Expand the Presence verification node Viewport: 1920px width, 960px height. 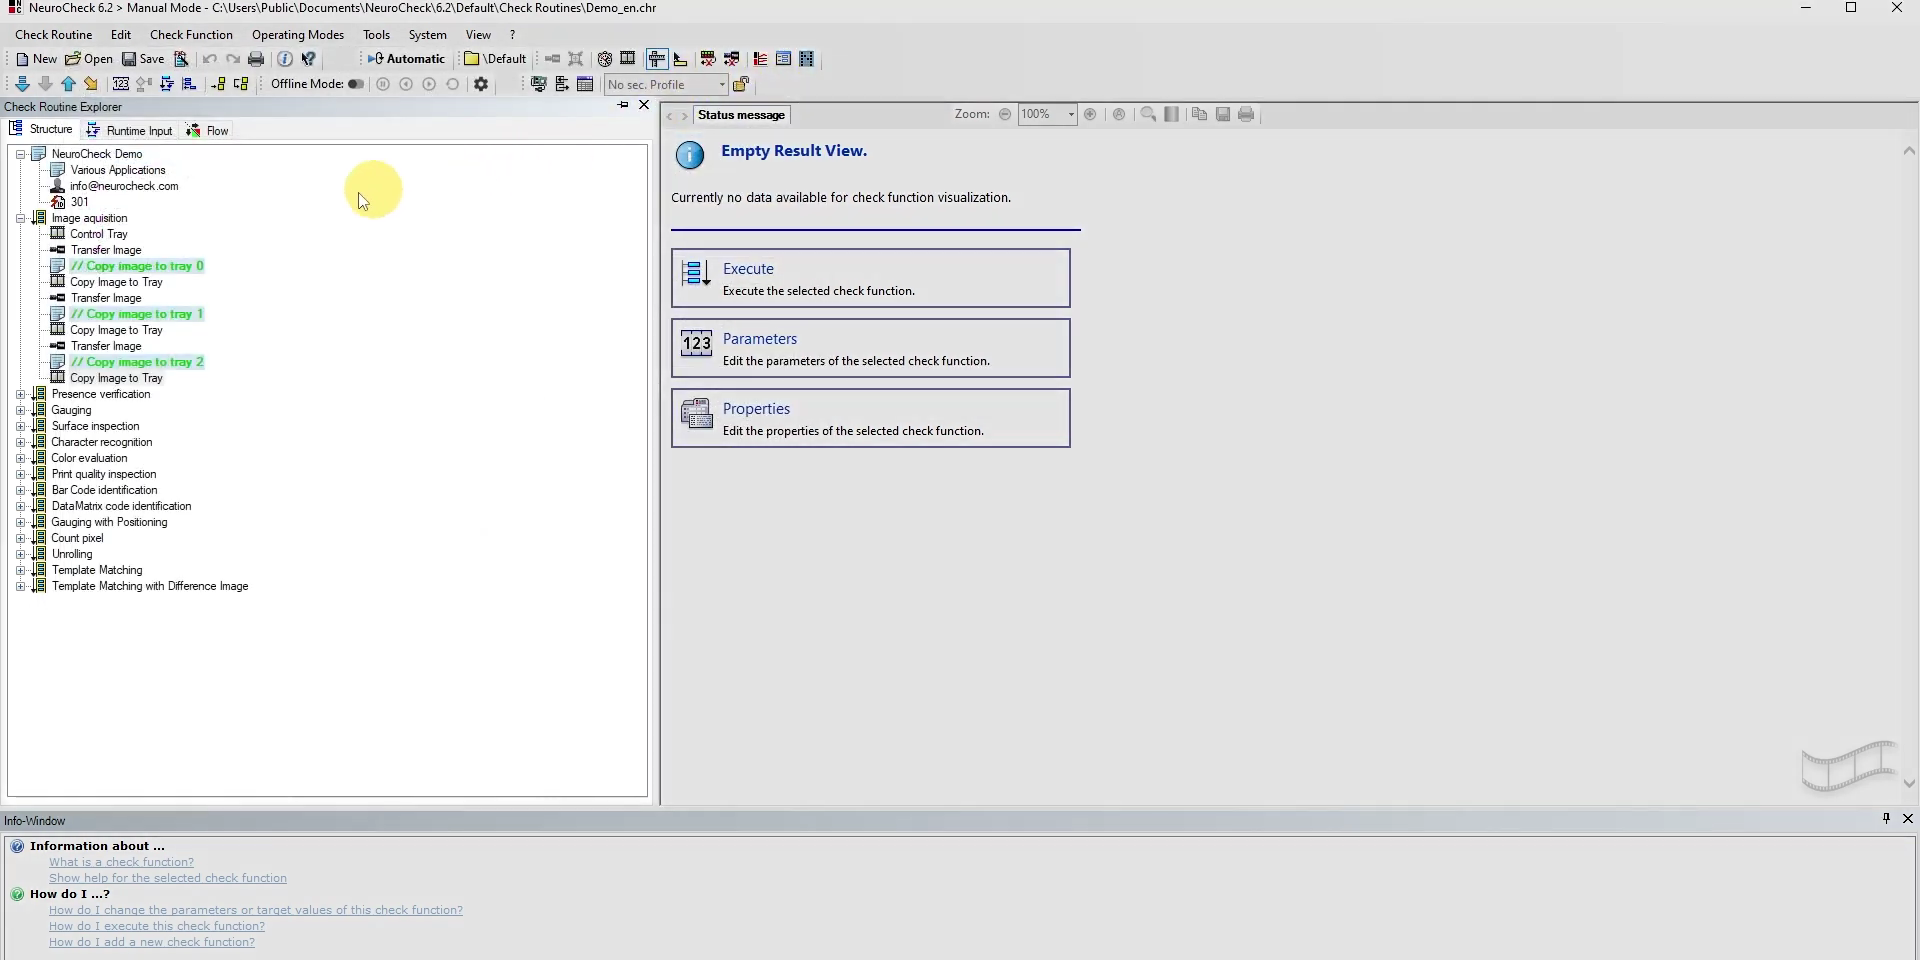21,394
